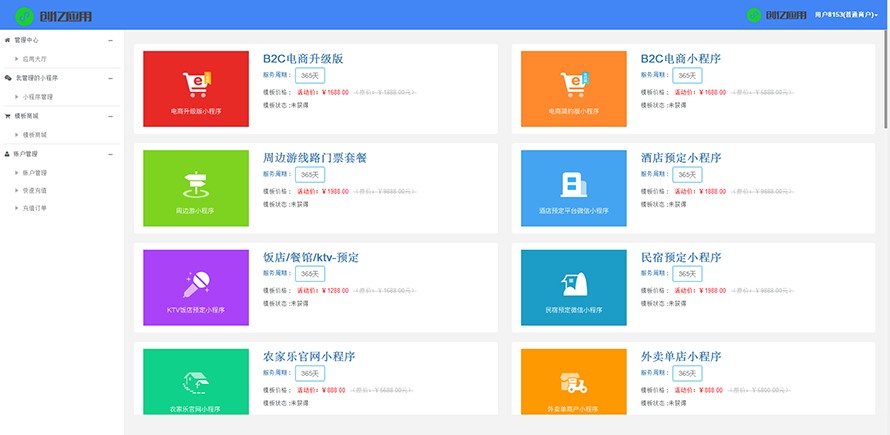Click the arrow beside 小程序管理
The height and width of the screenshot is (435, 890).
pos(16,97)
